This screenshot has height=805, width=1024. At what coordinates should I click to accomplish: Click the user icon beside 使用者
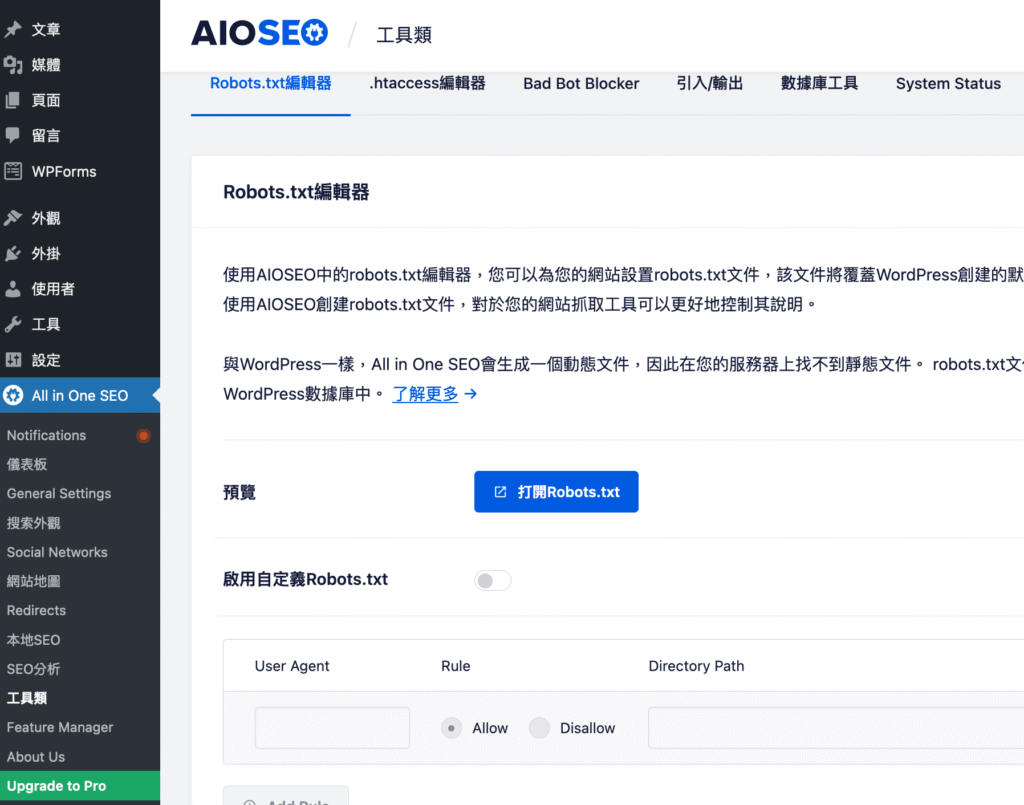coord(13,289)
